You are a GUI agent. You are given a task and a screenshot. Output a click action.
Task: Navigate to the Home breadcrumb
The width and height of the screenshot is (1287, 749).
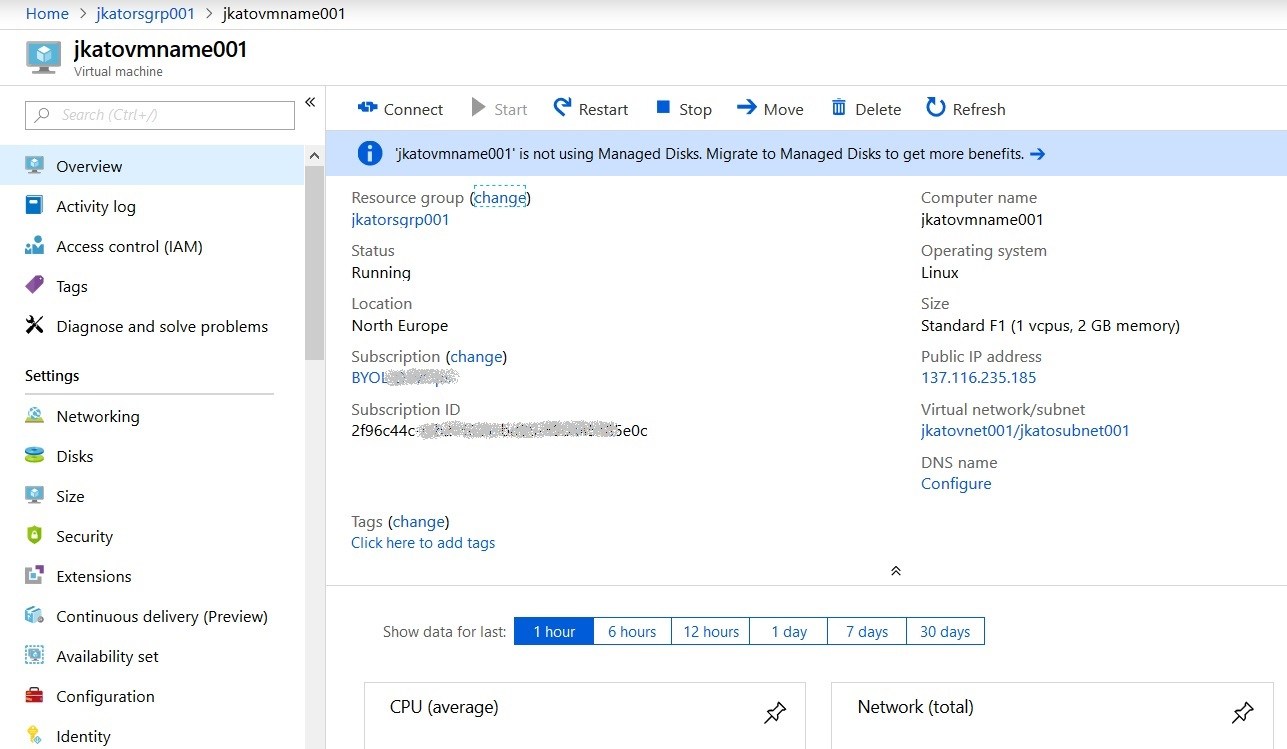pos(47,14)
